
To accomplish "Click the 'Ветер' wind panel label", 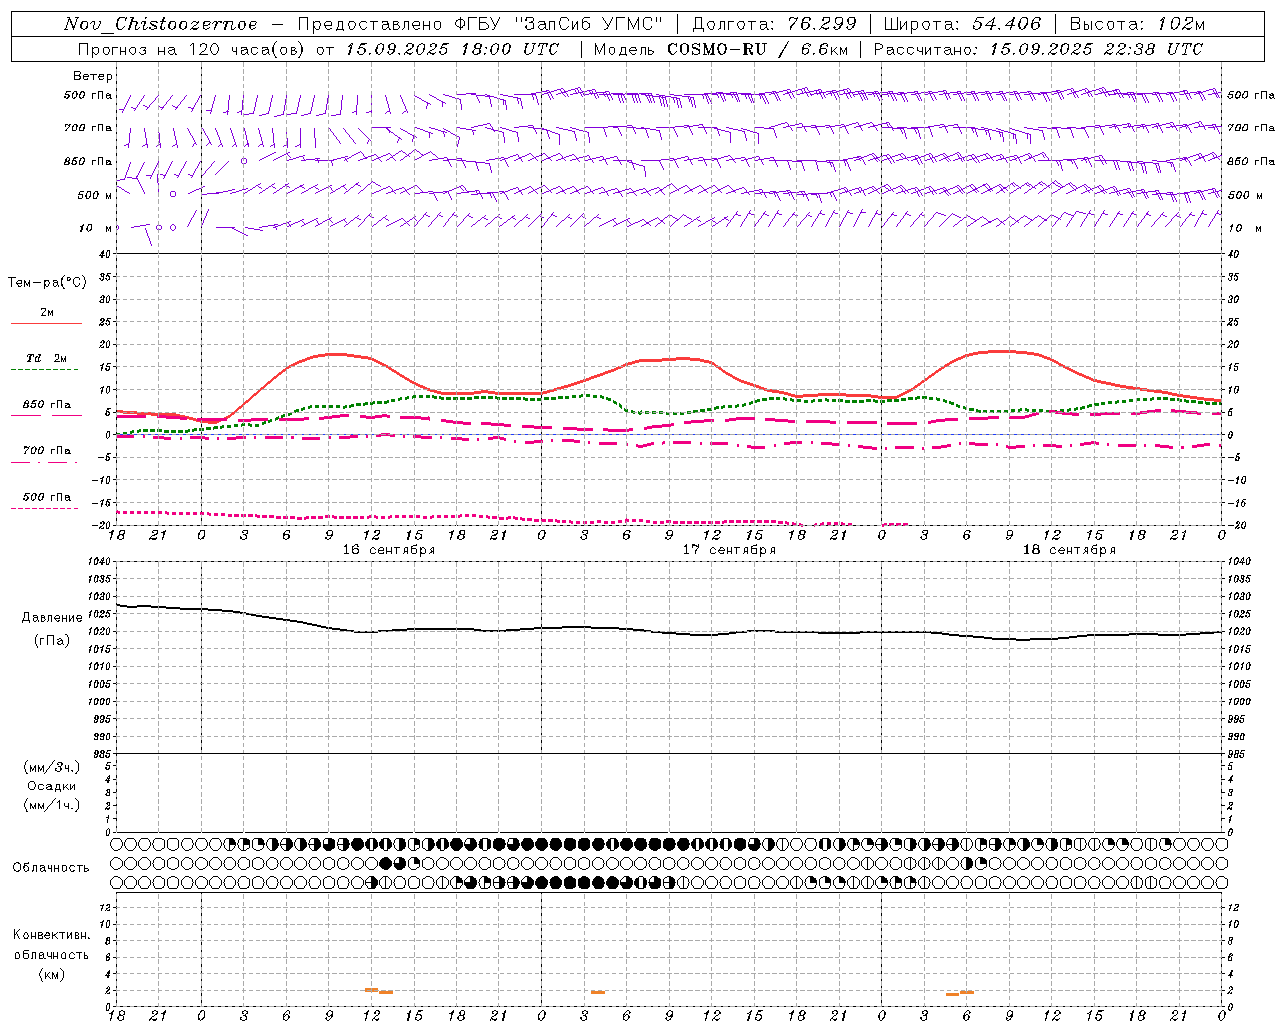I will click(x=92, y=76).
